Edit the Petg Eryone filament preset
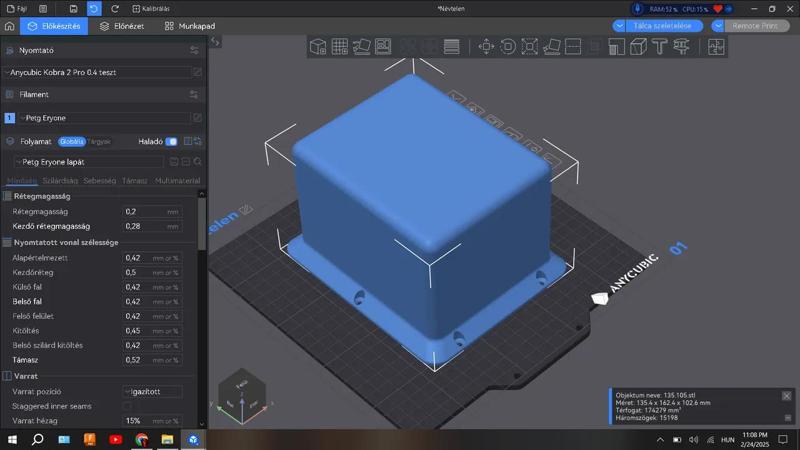 197,118
